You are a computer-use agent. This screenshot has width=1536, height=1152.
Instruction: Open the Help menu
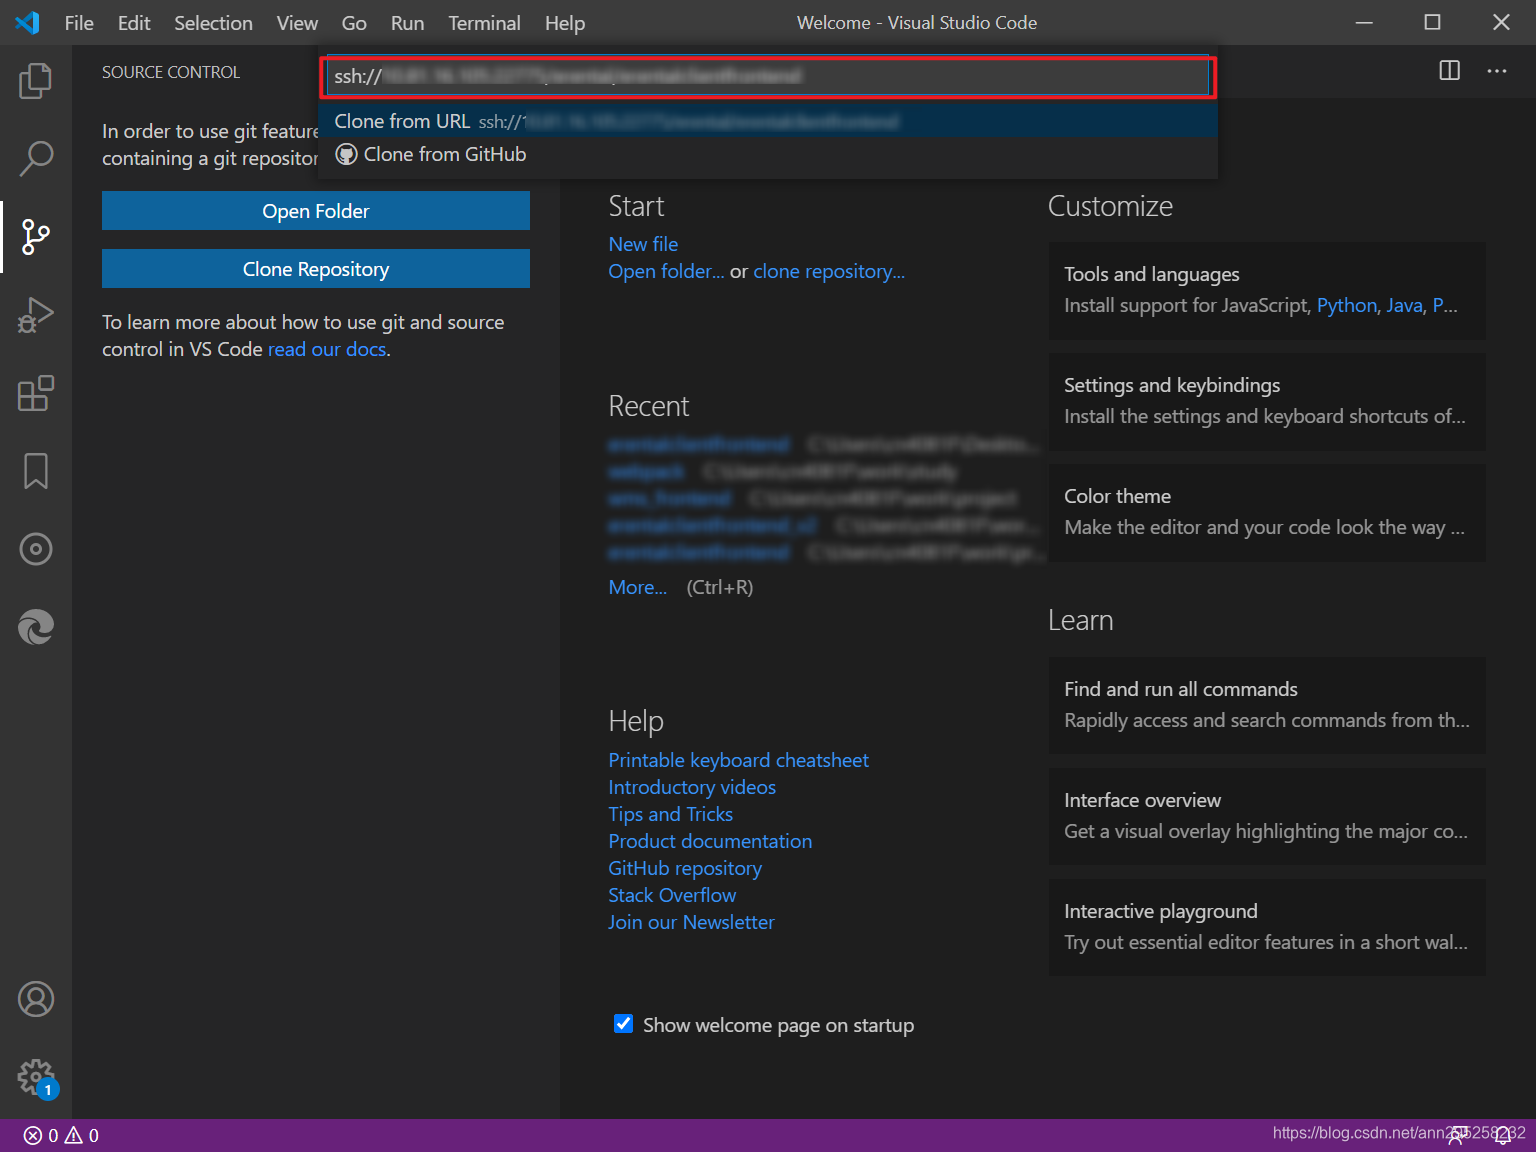point(565,22)
